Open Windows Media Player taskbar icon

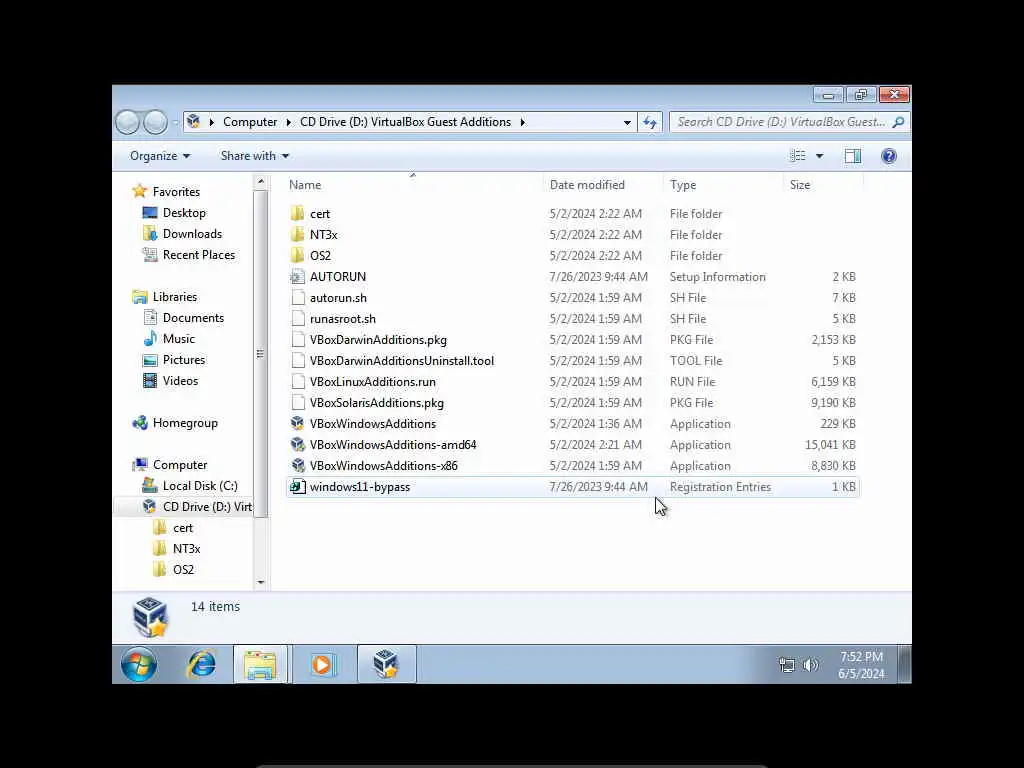(323, 665)
